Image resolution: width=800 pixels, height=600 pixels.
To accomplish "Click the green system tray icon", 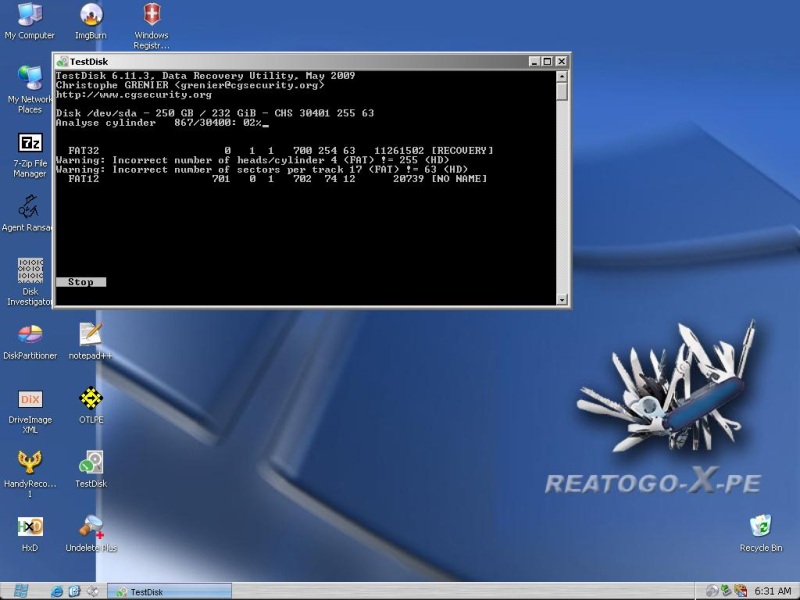I will click(726, 591).
